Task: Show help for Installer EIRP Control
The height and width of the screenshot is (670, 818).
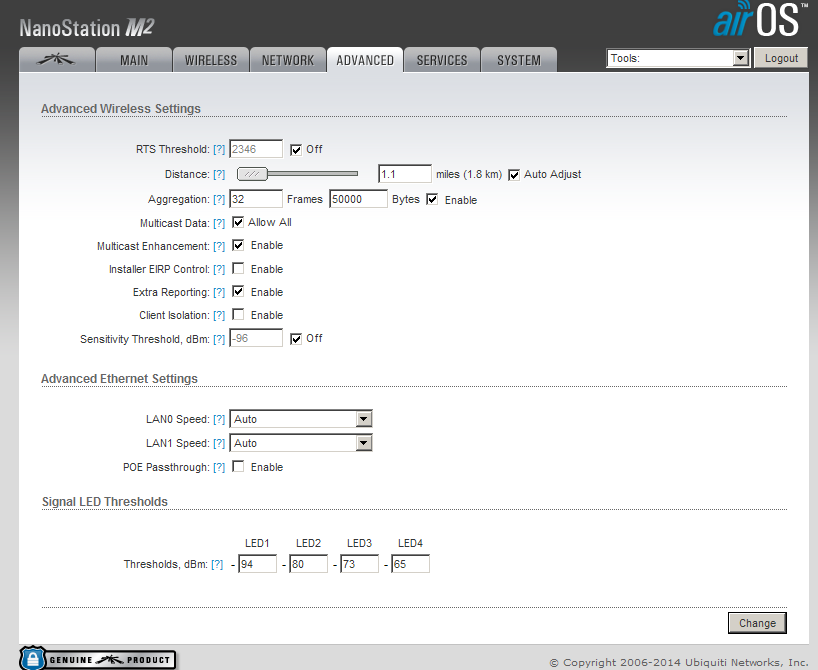Action: tap(219, 269)
